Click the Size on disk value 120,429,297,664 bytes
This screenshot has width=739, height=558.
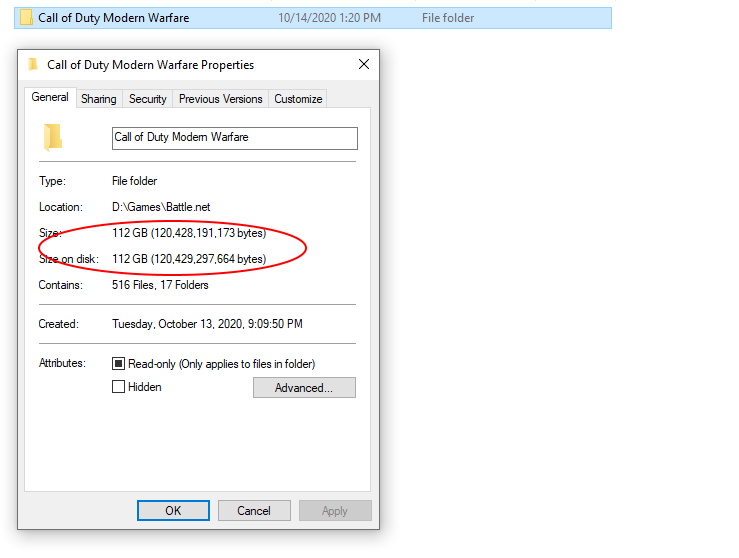tap(189, 259)
